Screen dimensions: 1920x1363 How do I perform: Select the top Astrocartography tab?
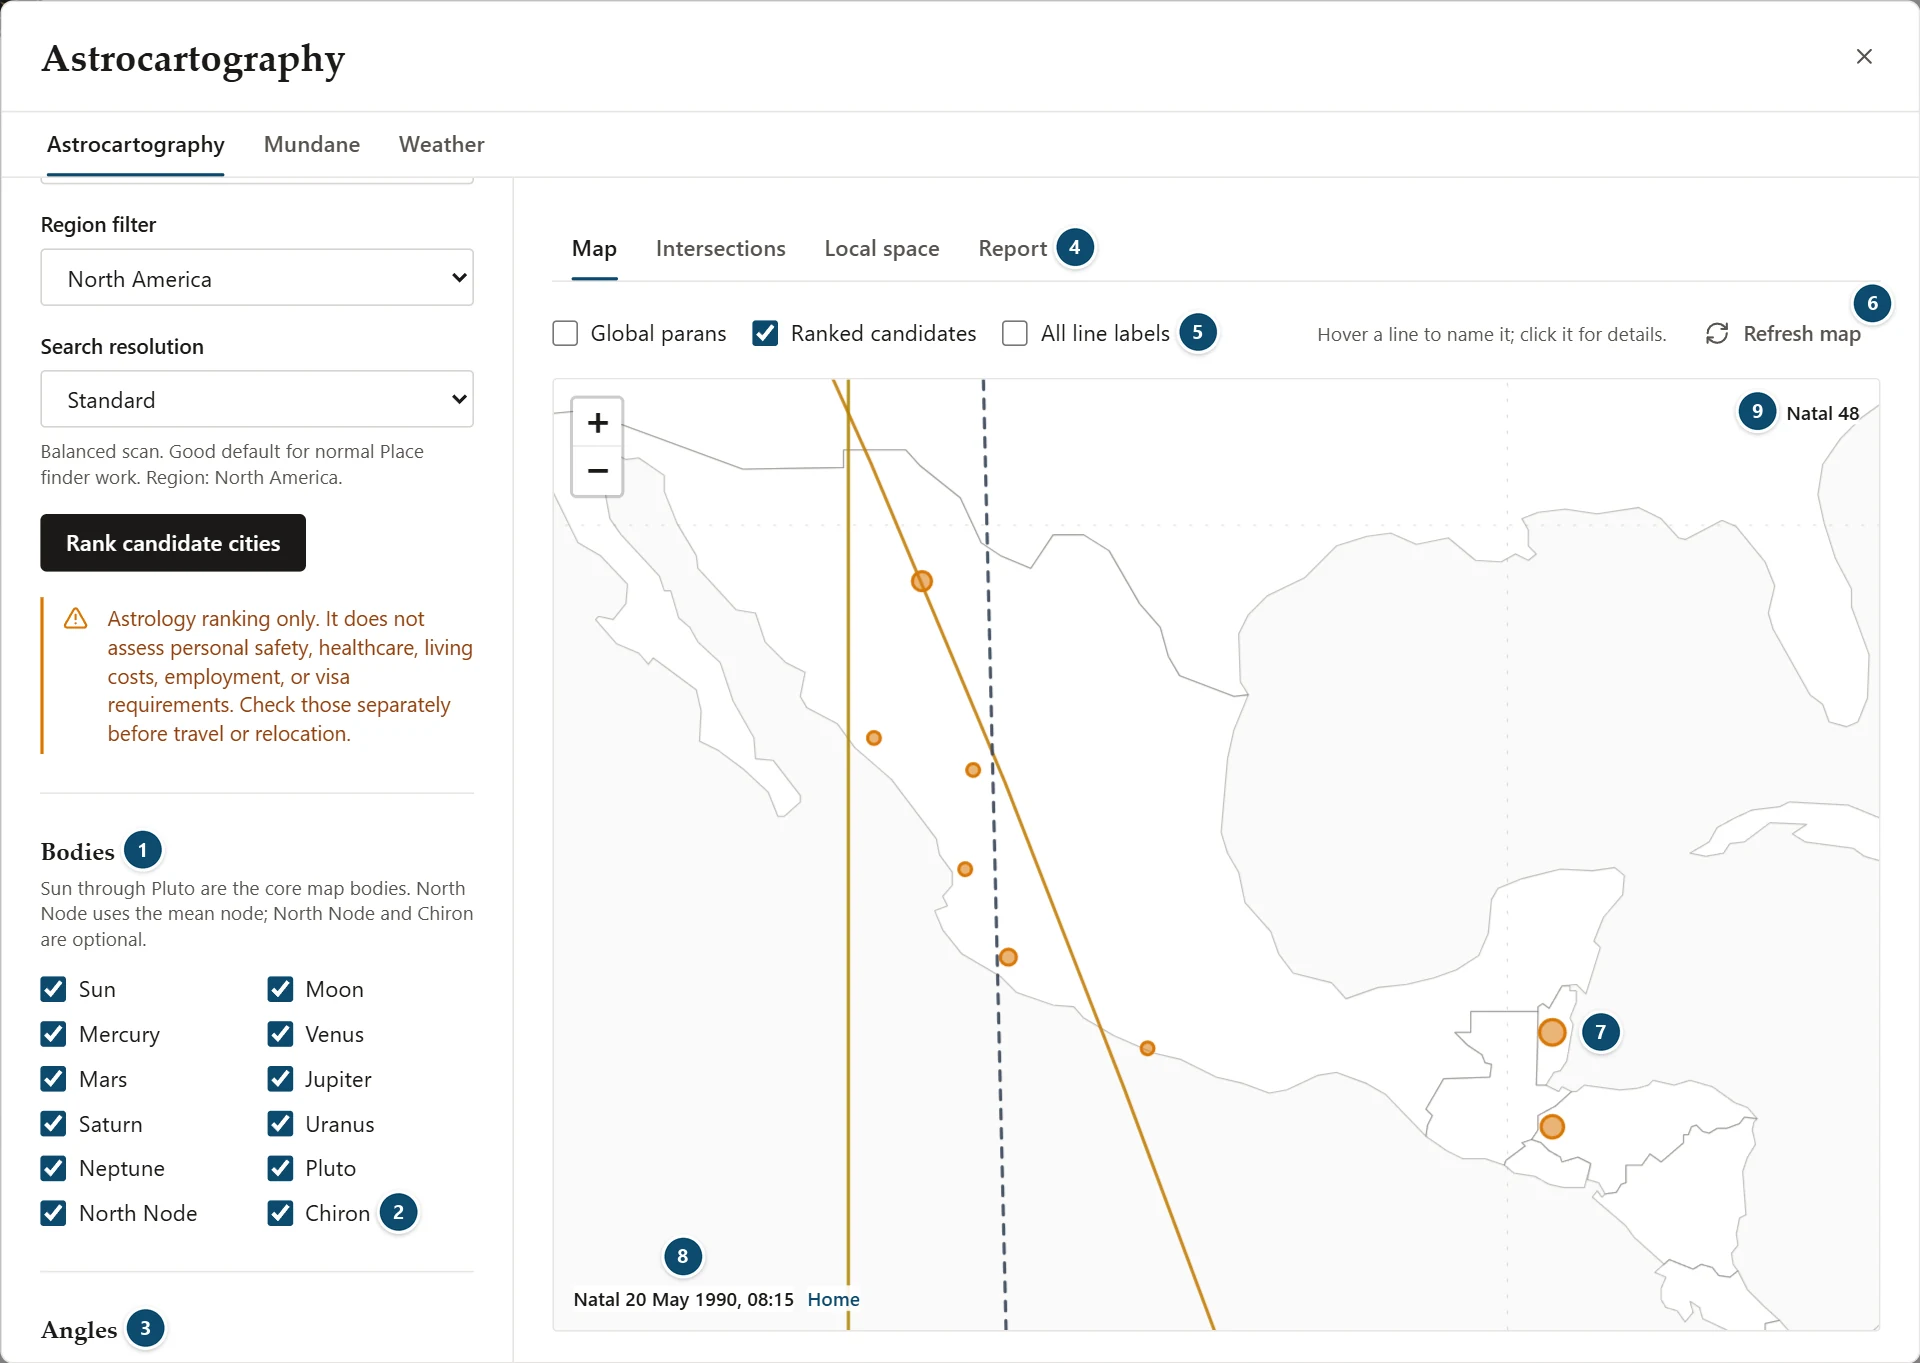(x=135, y=144)
